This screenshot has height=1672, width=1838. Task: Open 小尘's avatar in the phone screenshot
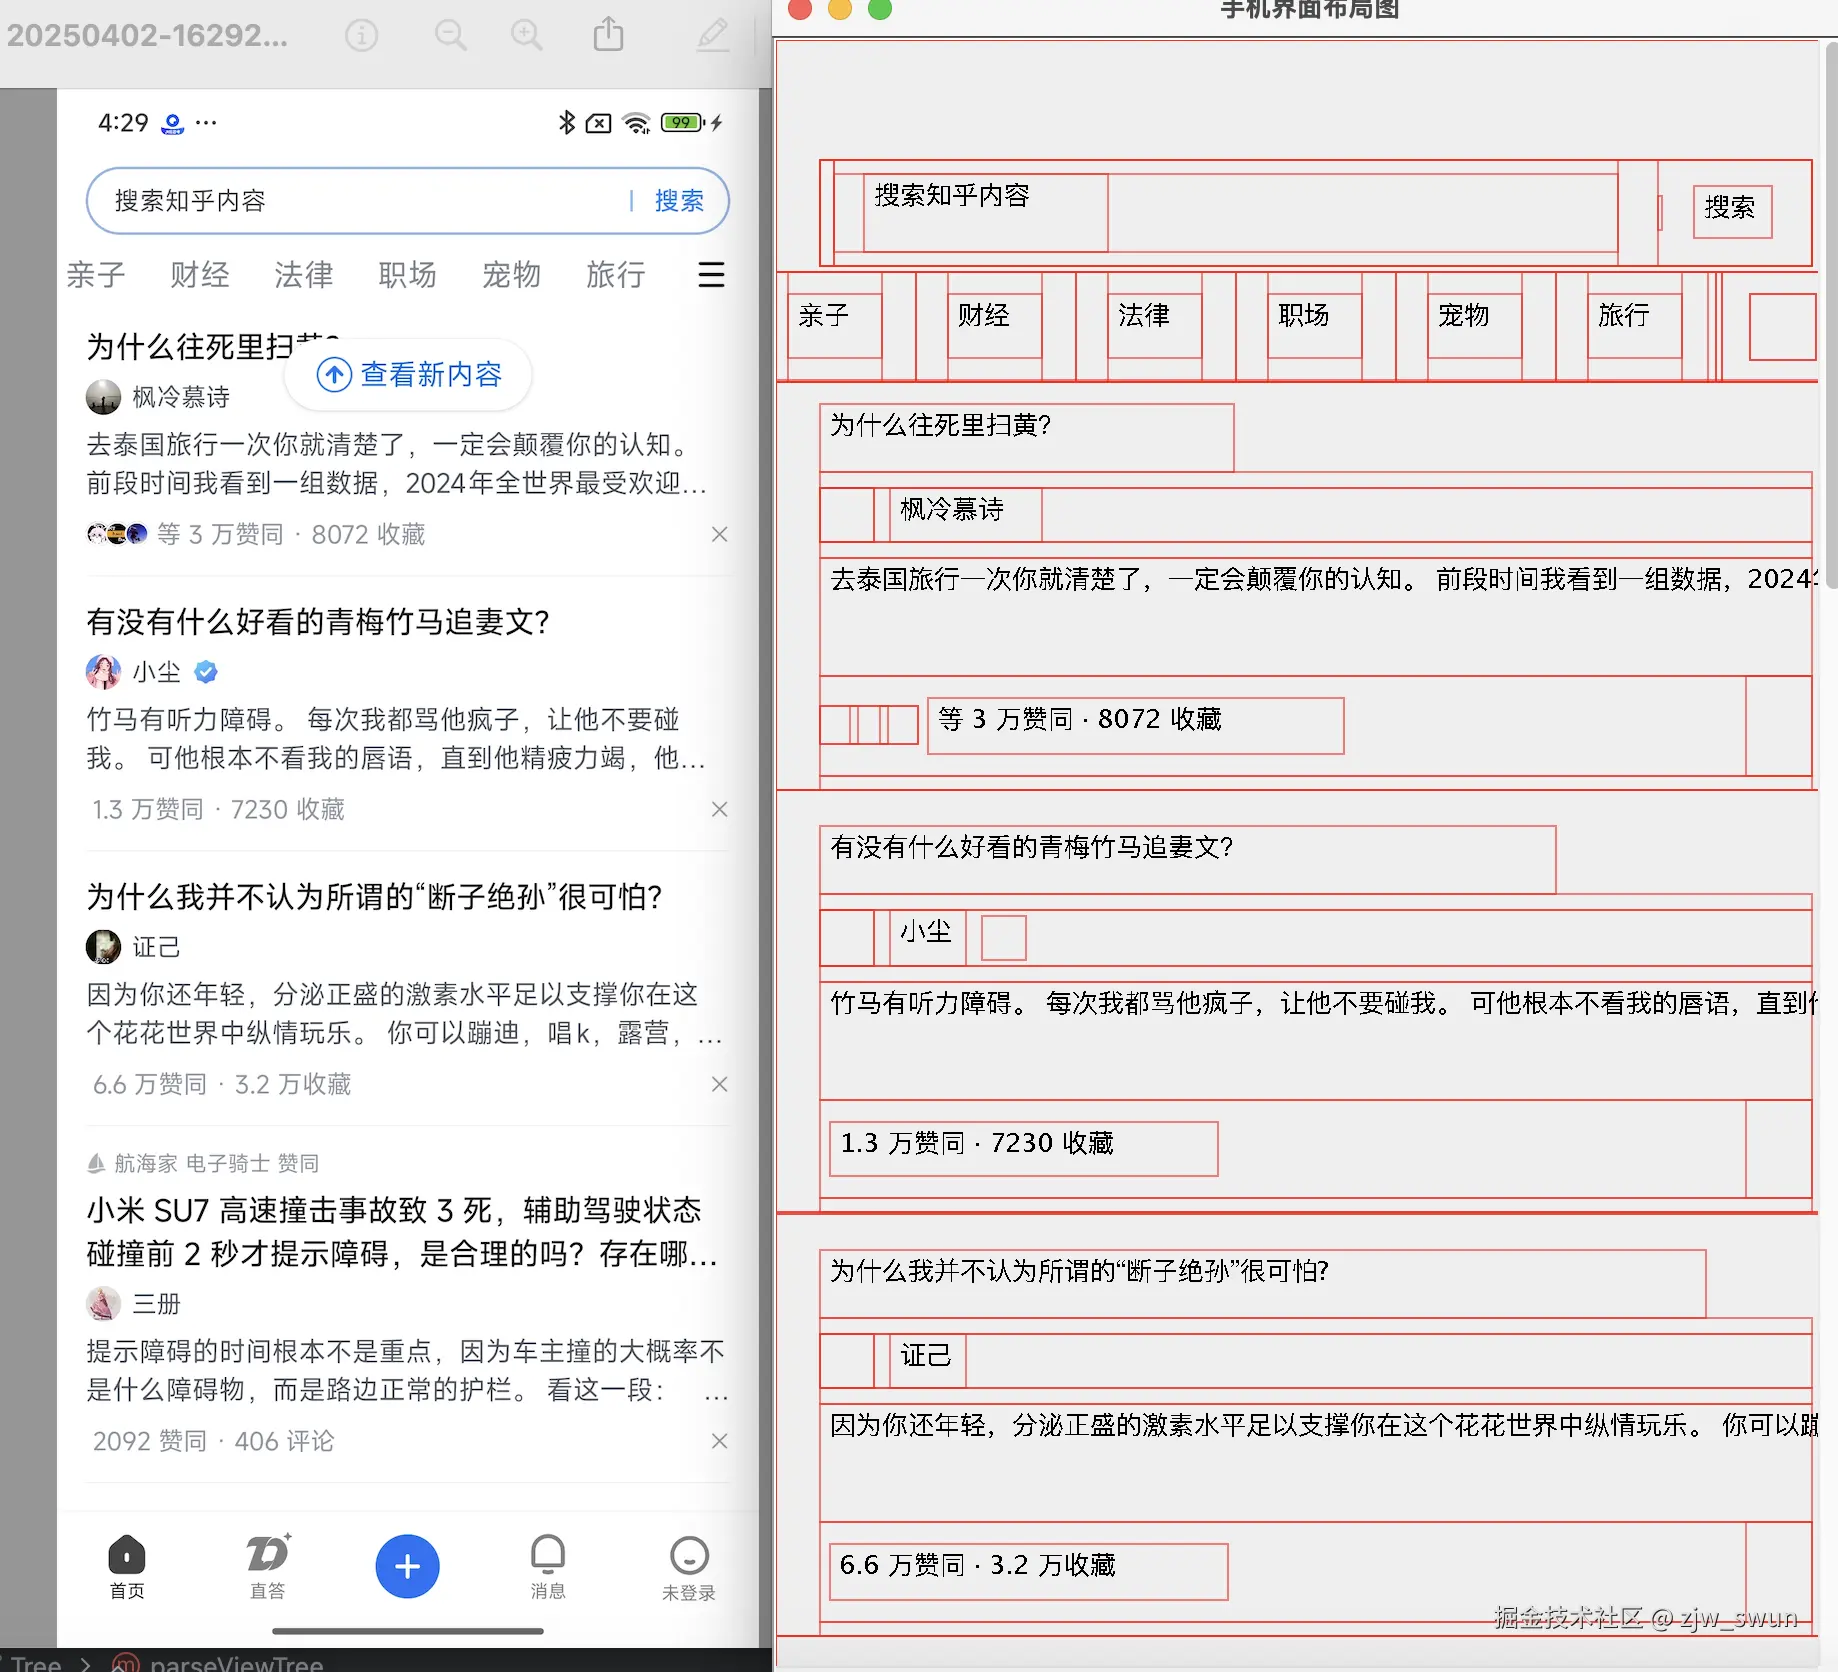pos(103,672)
